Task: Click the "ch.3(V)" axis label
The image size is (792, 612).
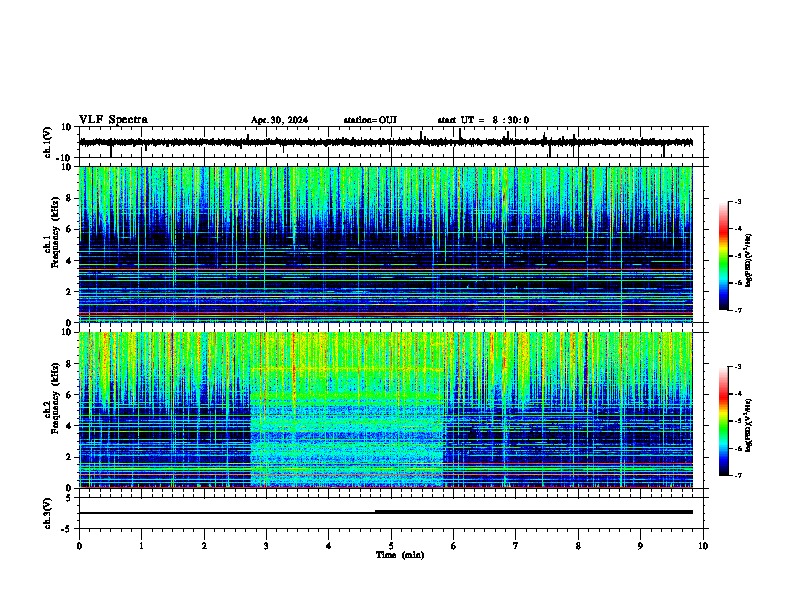Action: (48, 513)
